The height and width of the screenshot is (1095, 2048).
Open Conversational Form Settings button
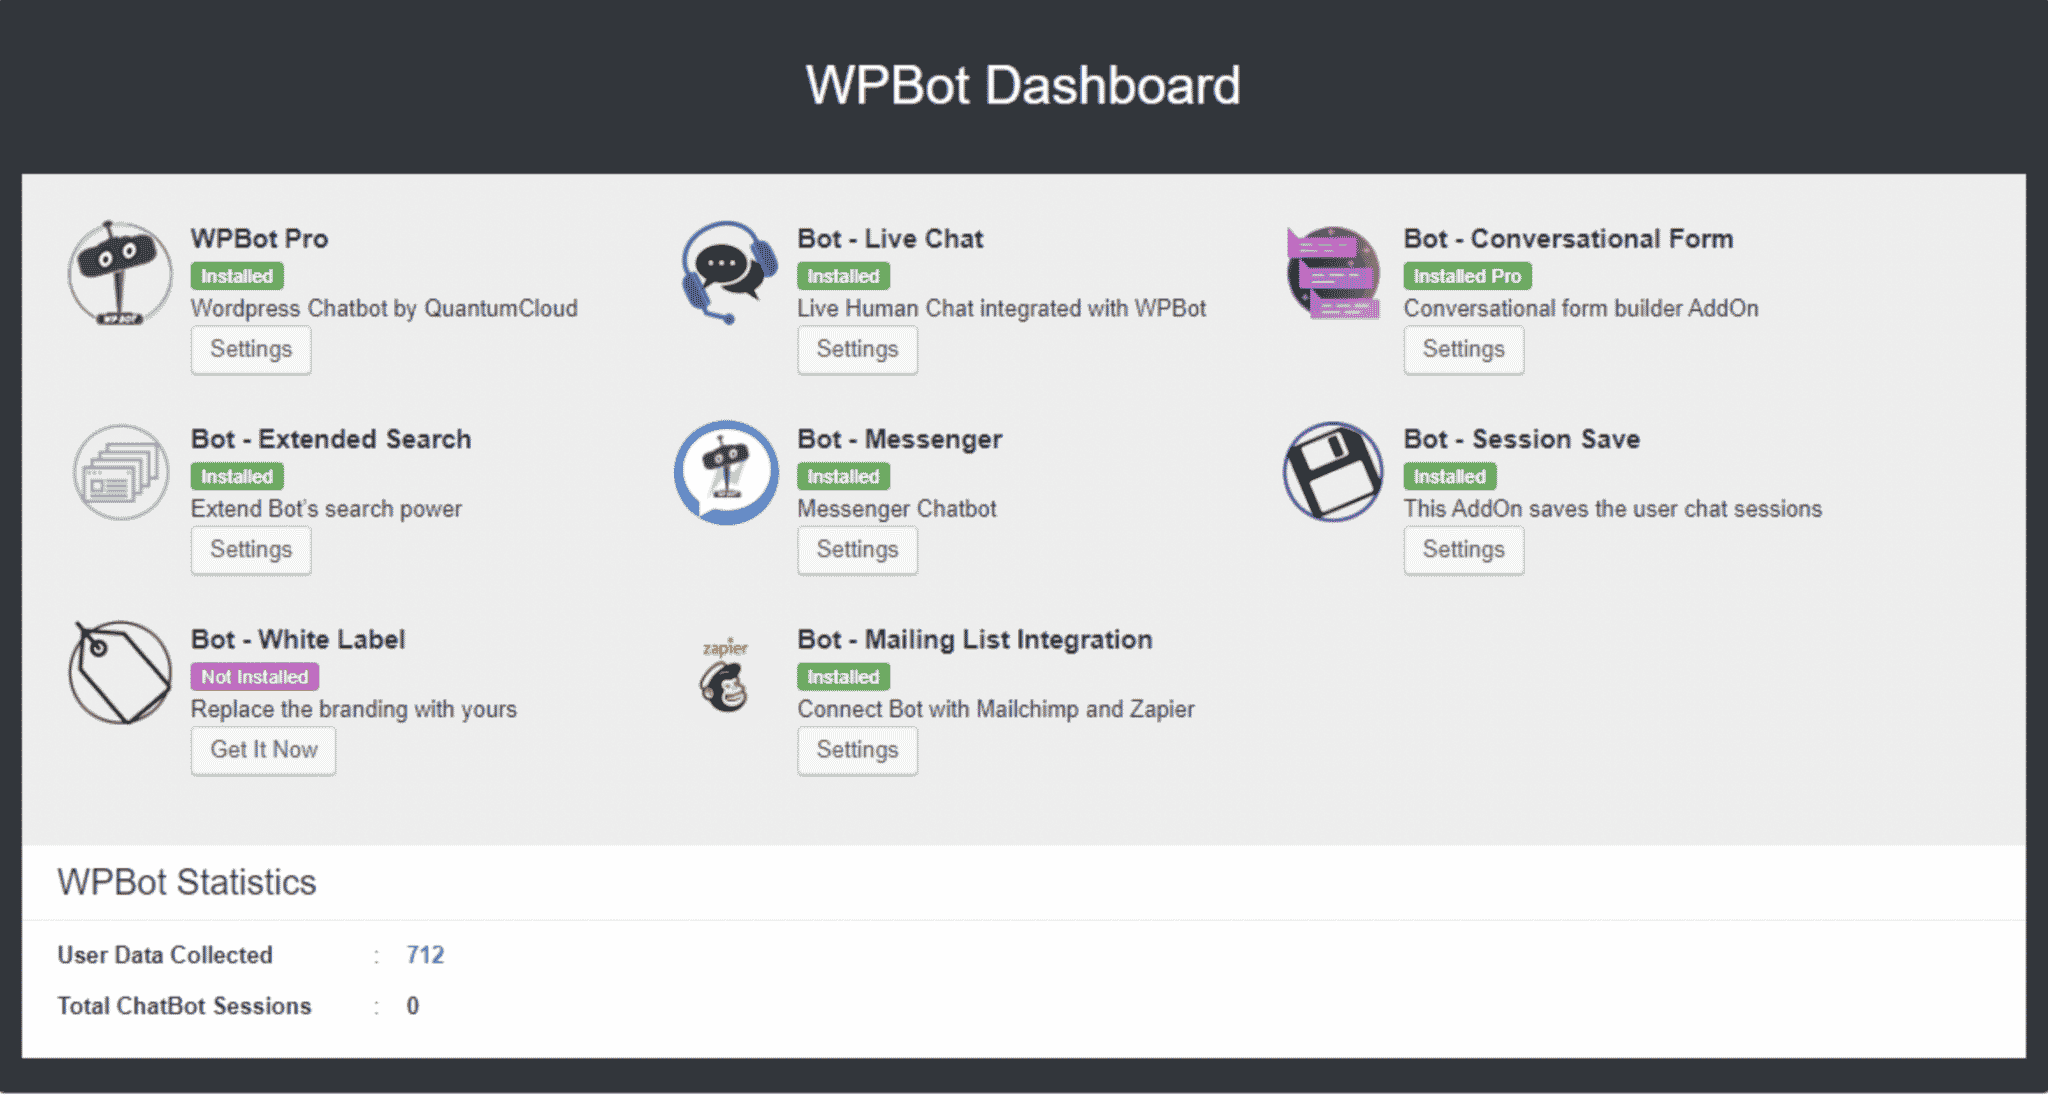[1463, 349]
